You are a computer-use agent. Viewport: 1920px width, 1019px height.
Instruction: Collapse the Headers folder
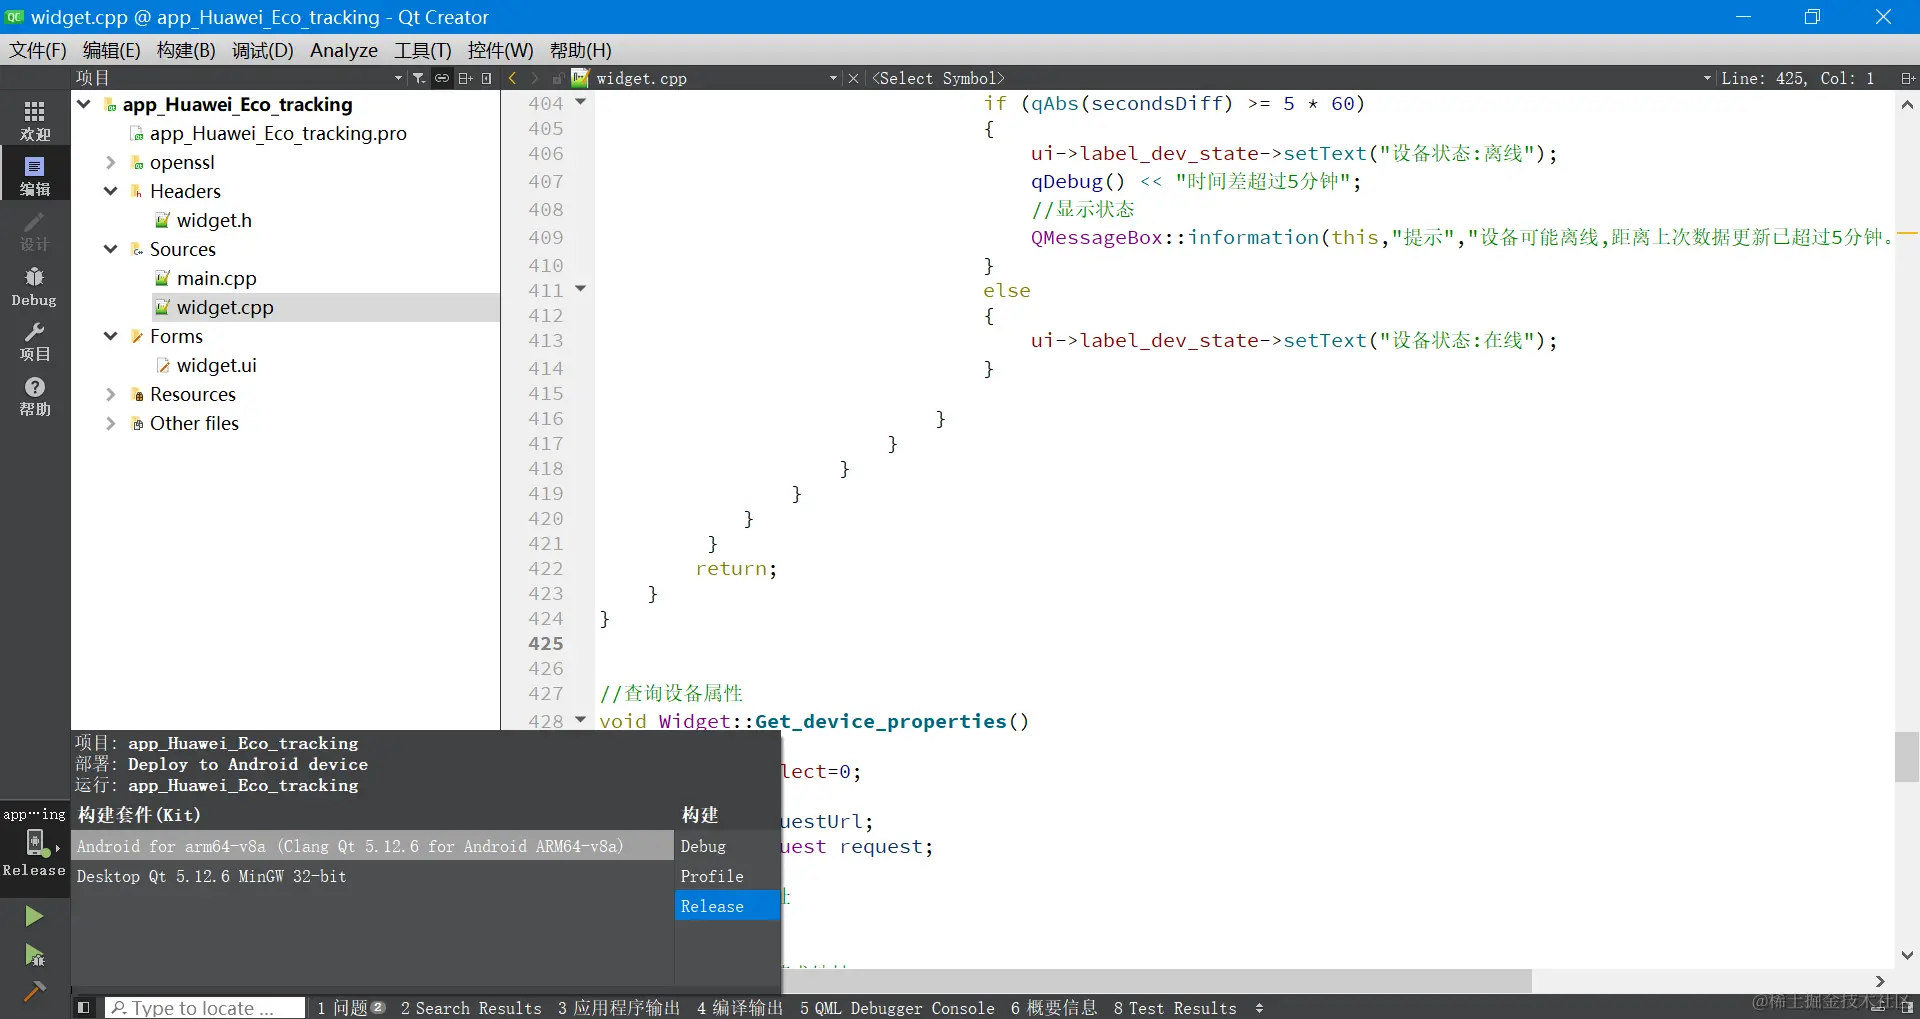point(111,191)
